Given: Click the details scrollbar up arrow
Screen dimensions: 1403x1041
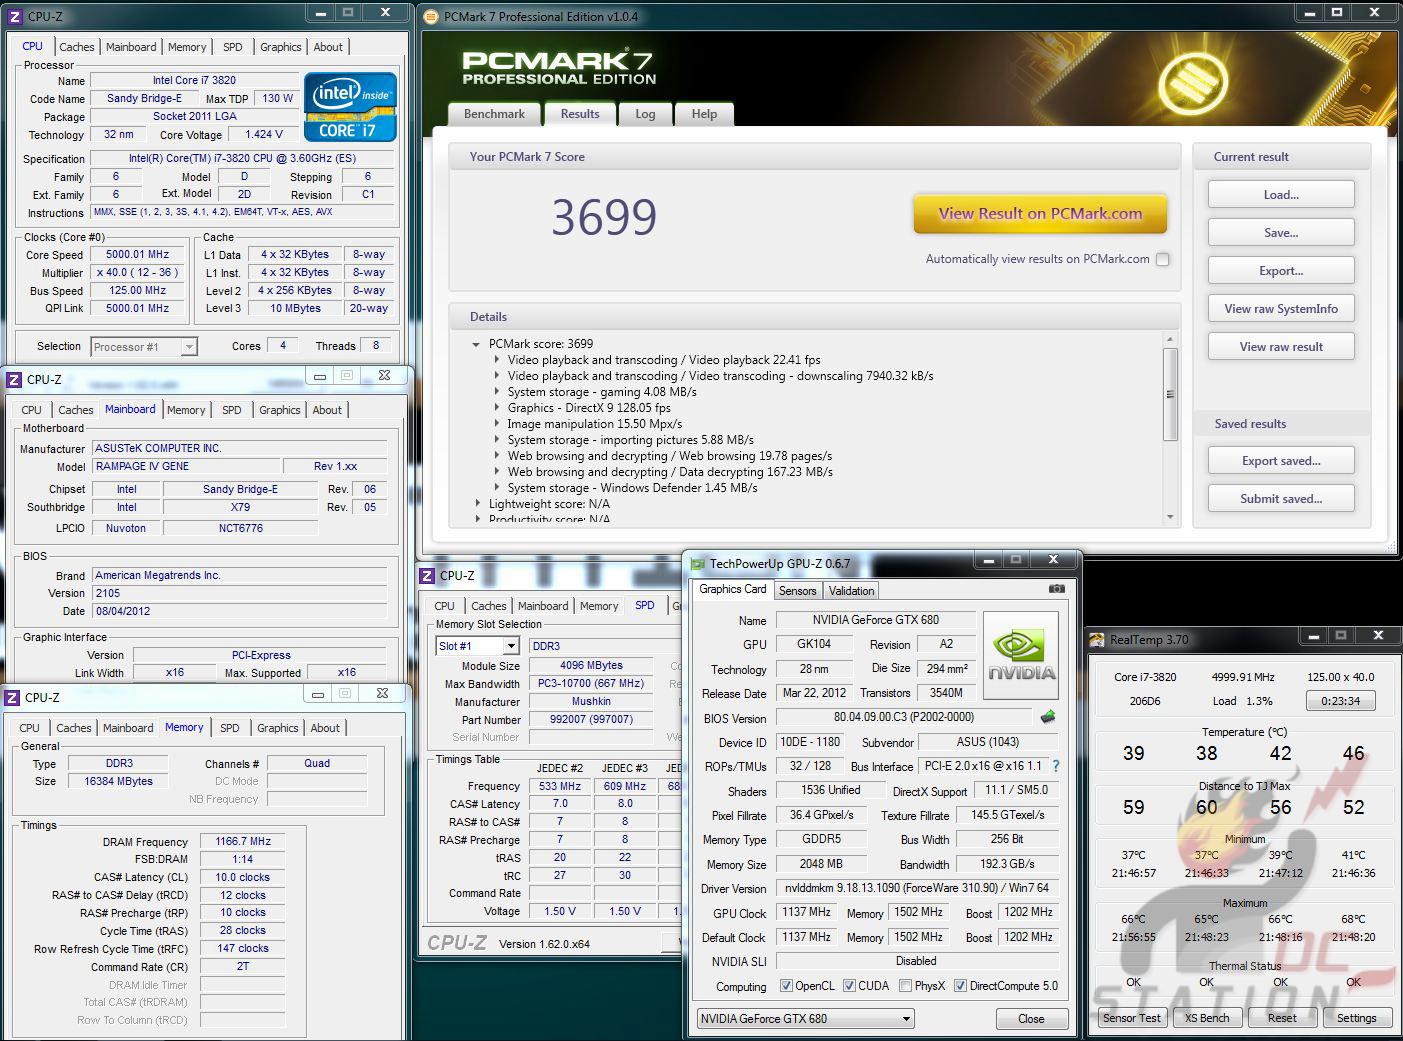Looking at the screenshot, I should coord(1170,340).
